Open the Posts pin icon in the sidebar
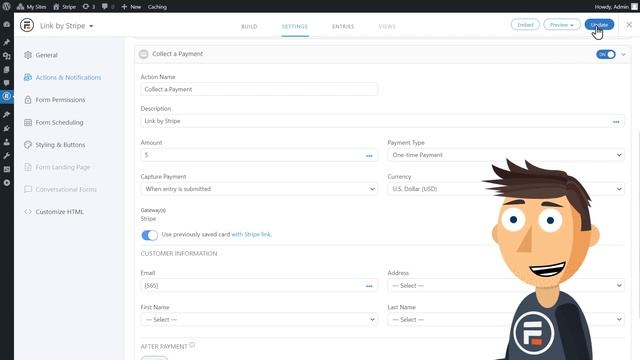Screen dimensions: 640x360 [x=7, y=42]
